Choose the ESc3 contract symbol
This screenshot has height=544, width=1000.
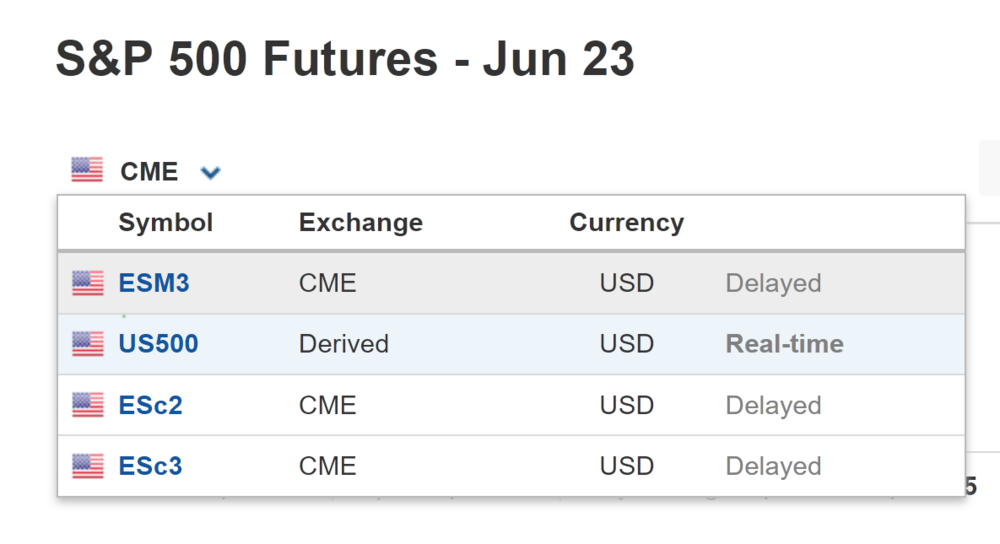coord(150,467)
